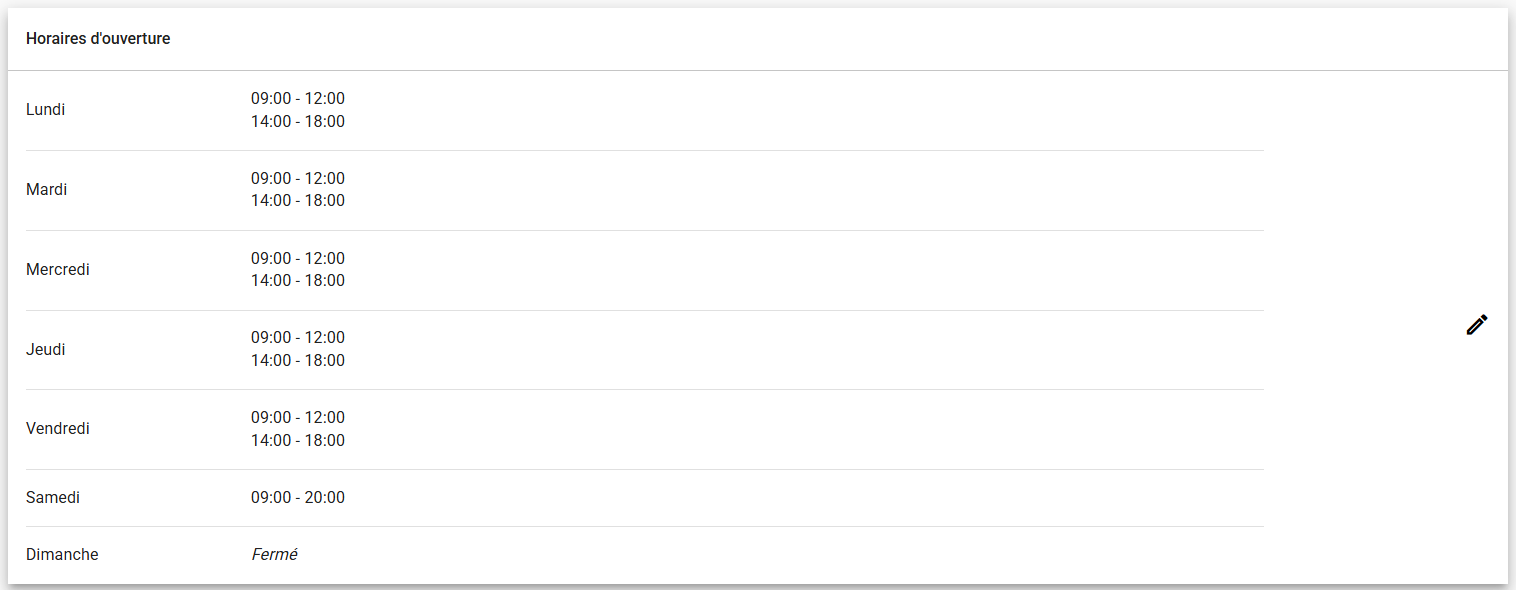Viewport: 1516px width, 590px height.
Task: Select the Lundi day label
Action: click(46, 110)
